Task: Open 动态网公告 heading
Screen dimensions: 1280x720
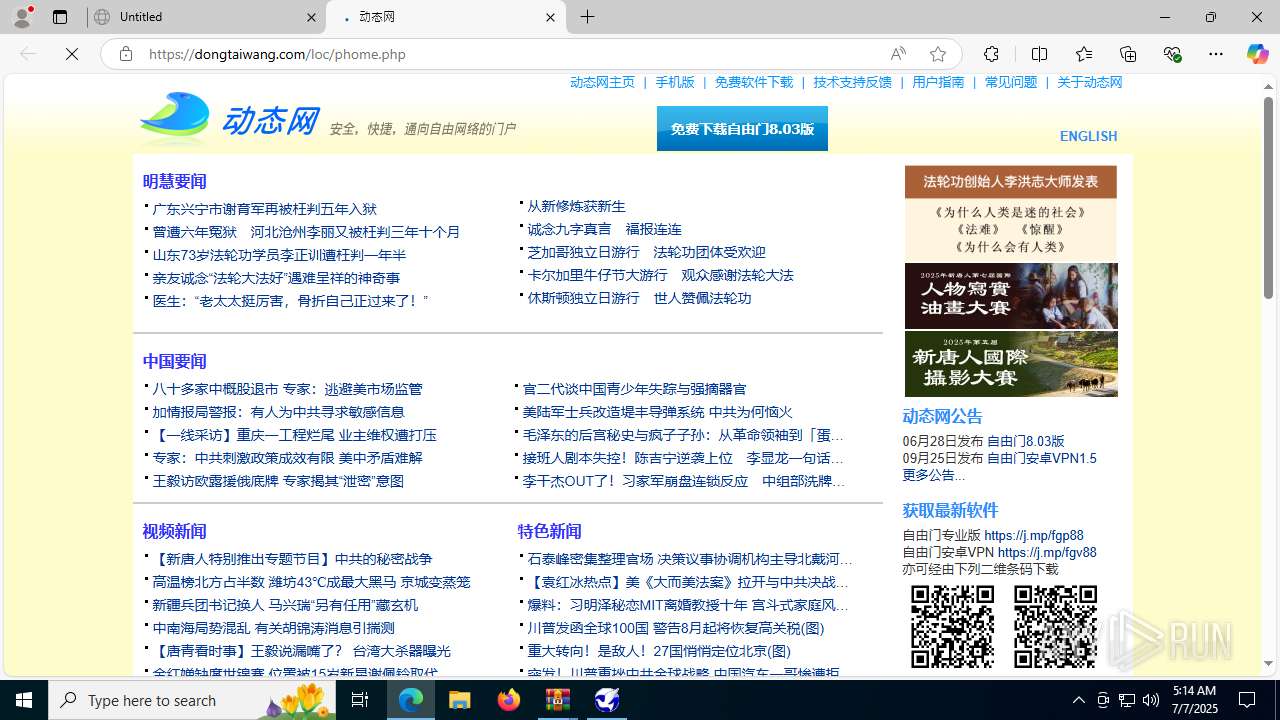Action: [x=942, y=416]
